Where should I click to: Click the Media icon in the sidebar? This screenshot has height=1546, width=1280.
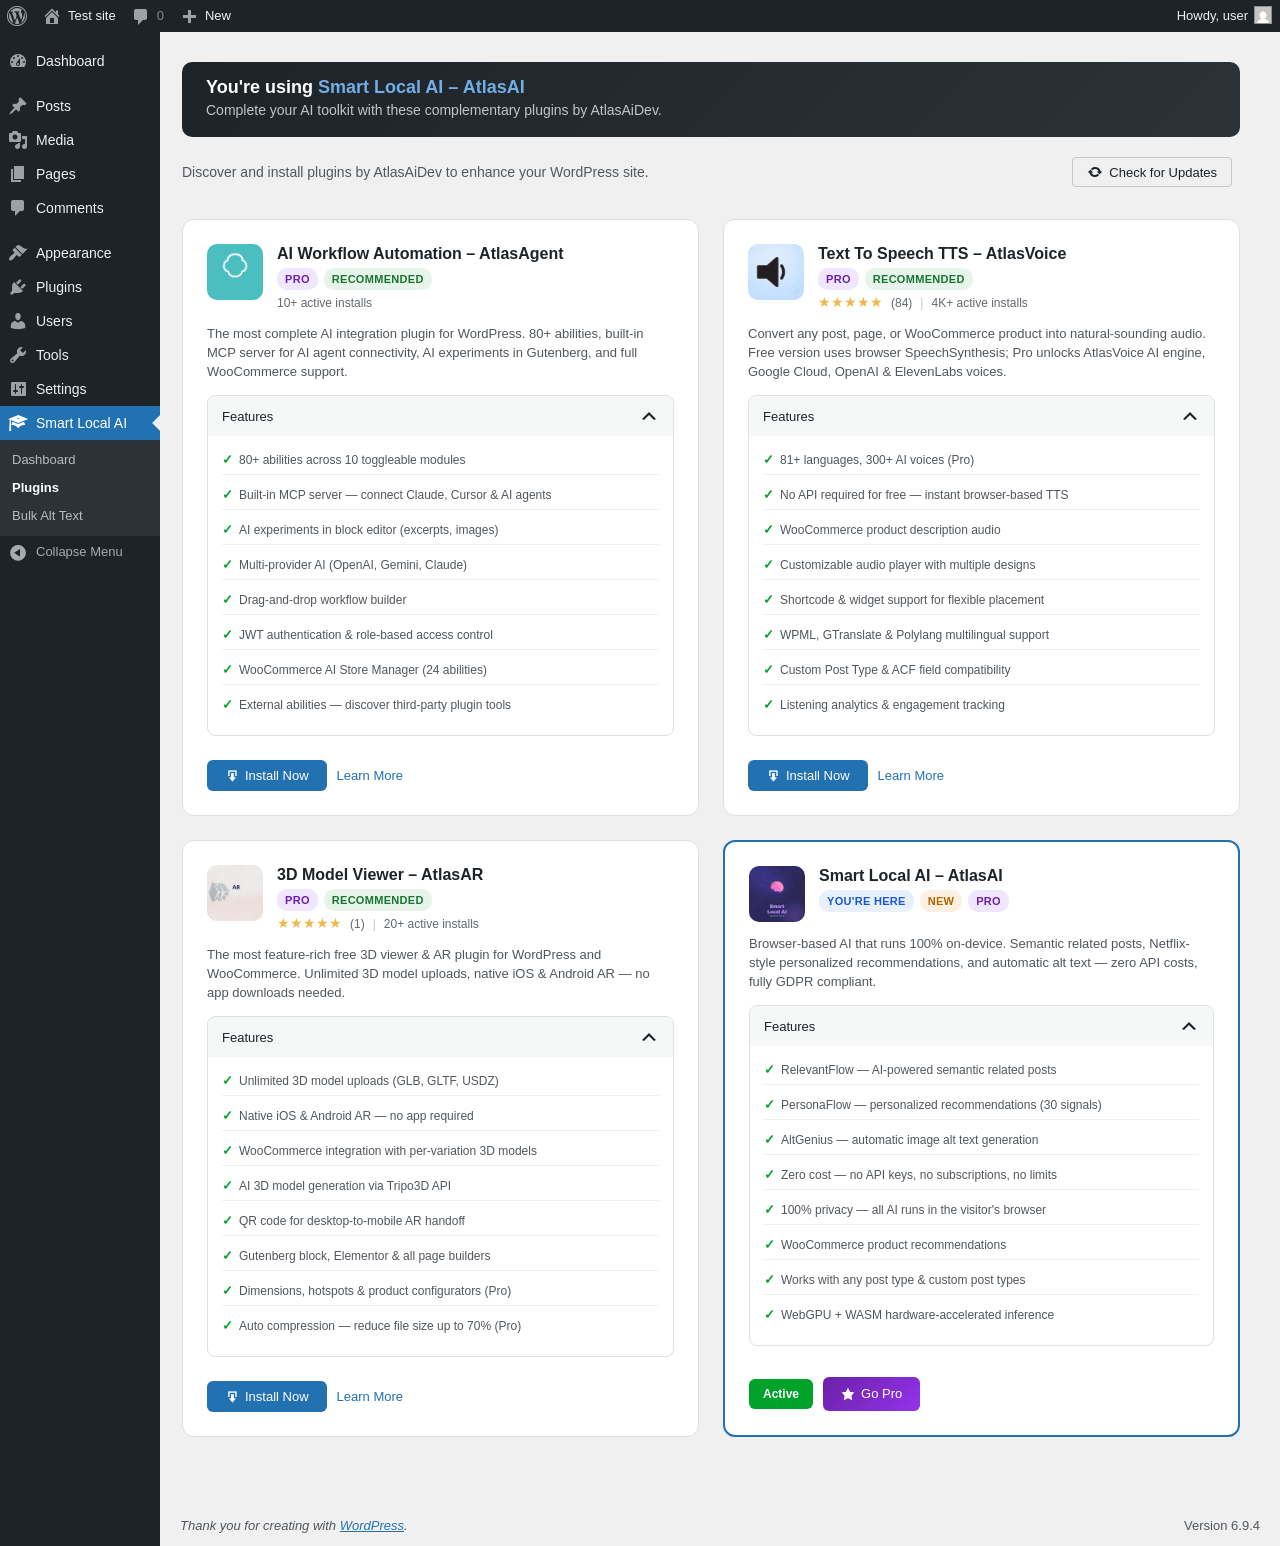(x=18, y=140)
